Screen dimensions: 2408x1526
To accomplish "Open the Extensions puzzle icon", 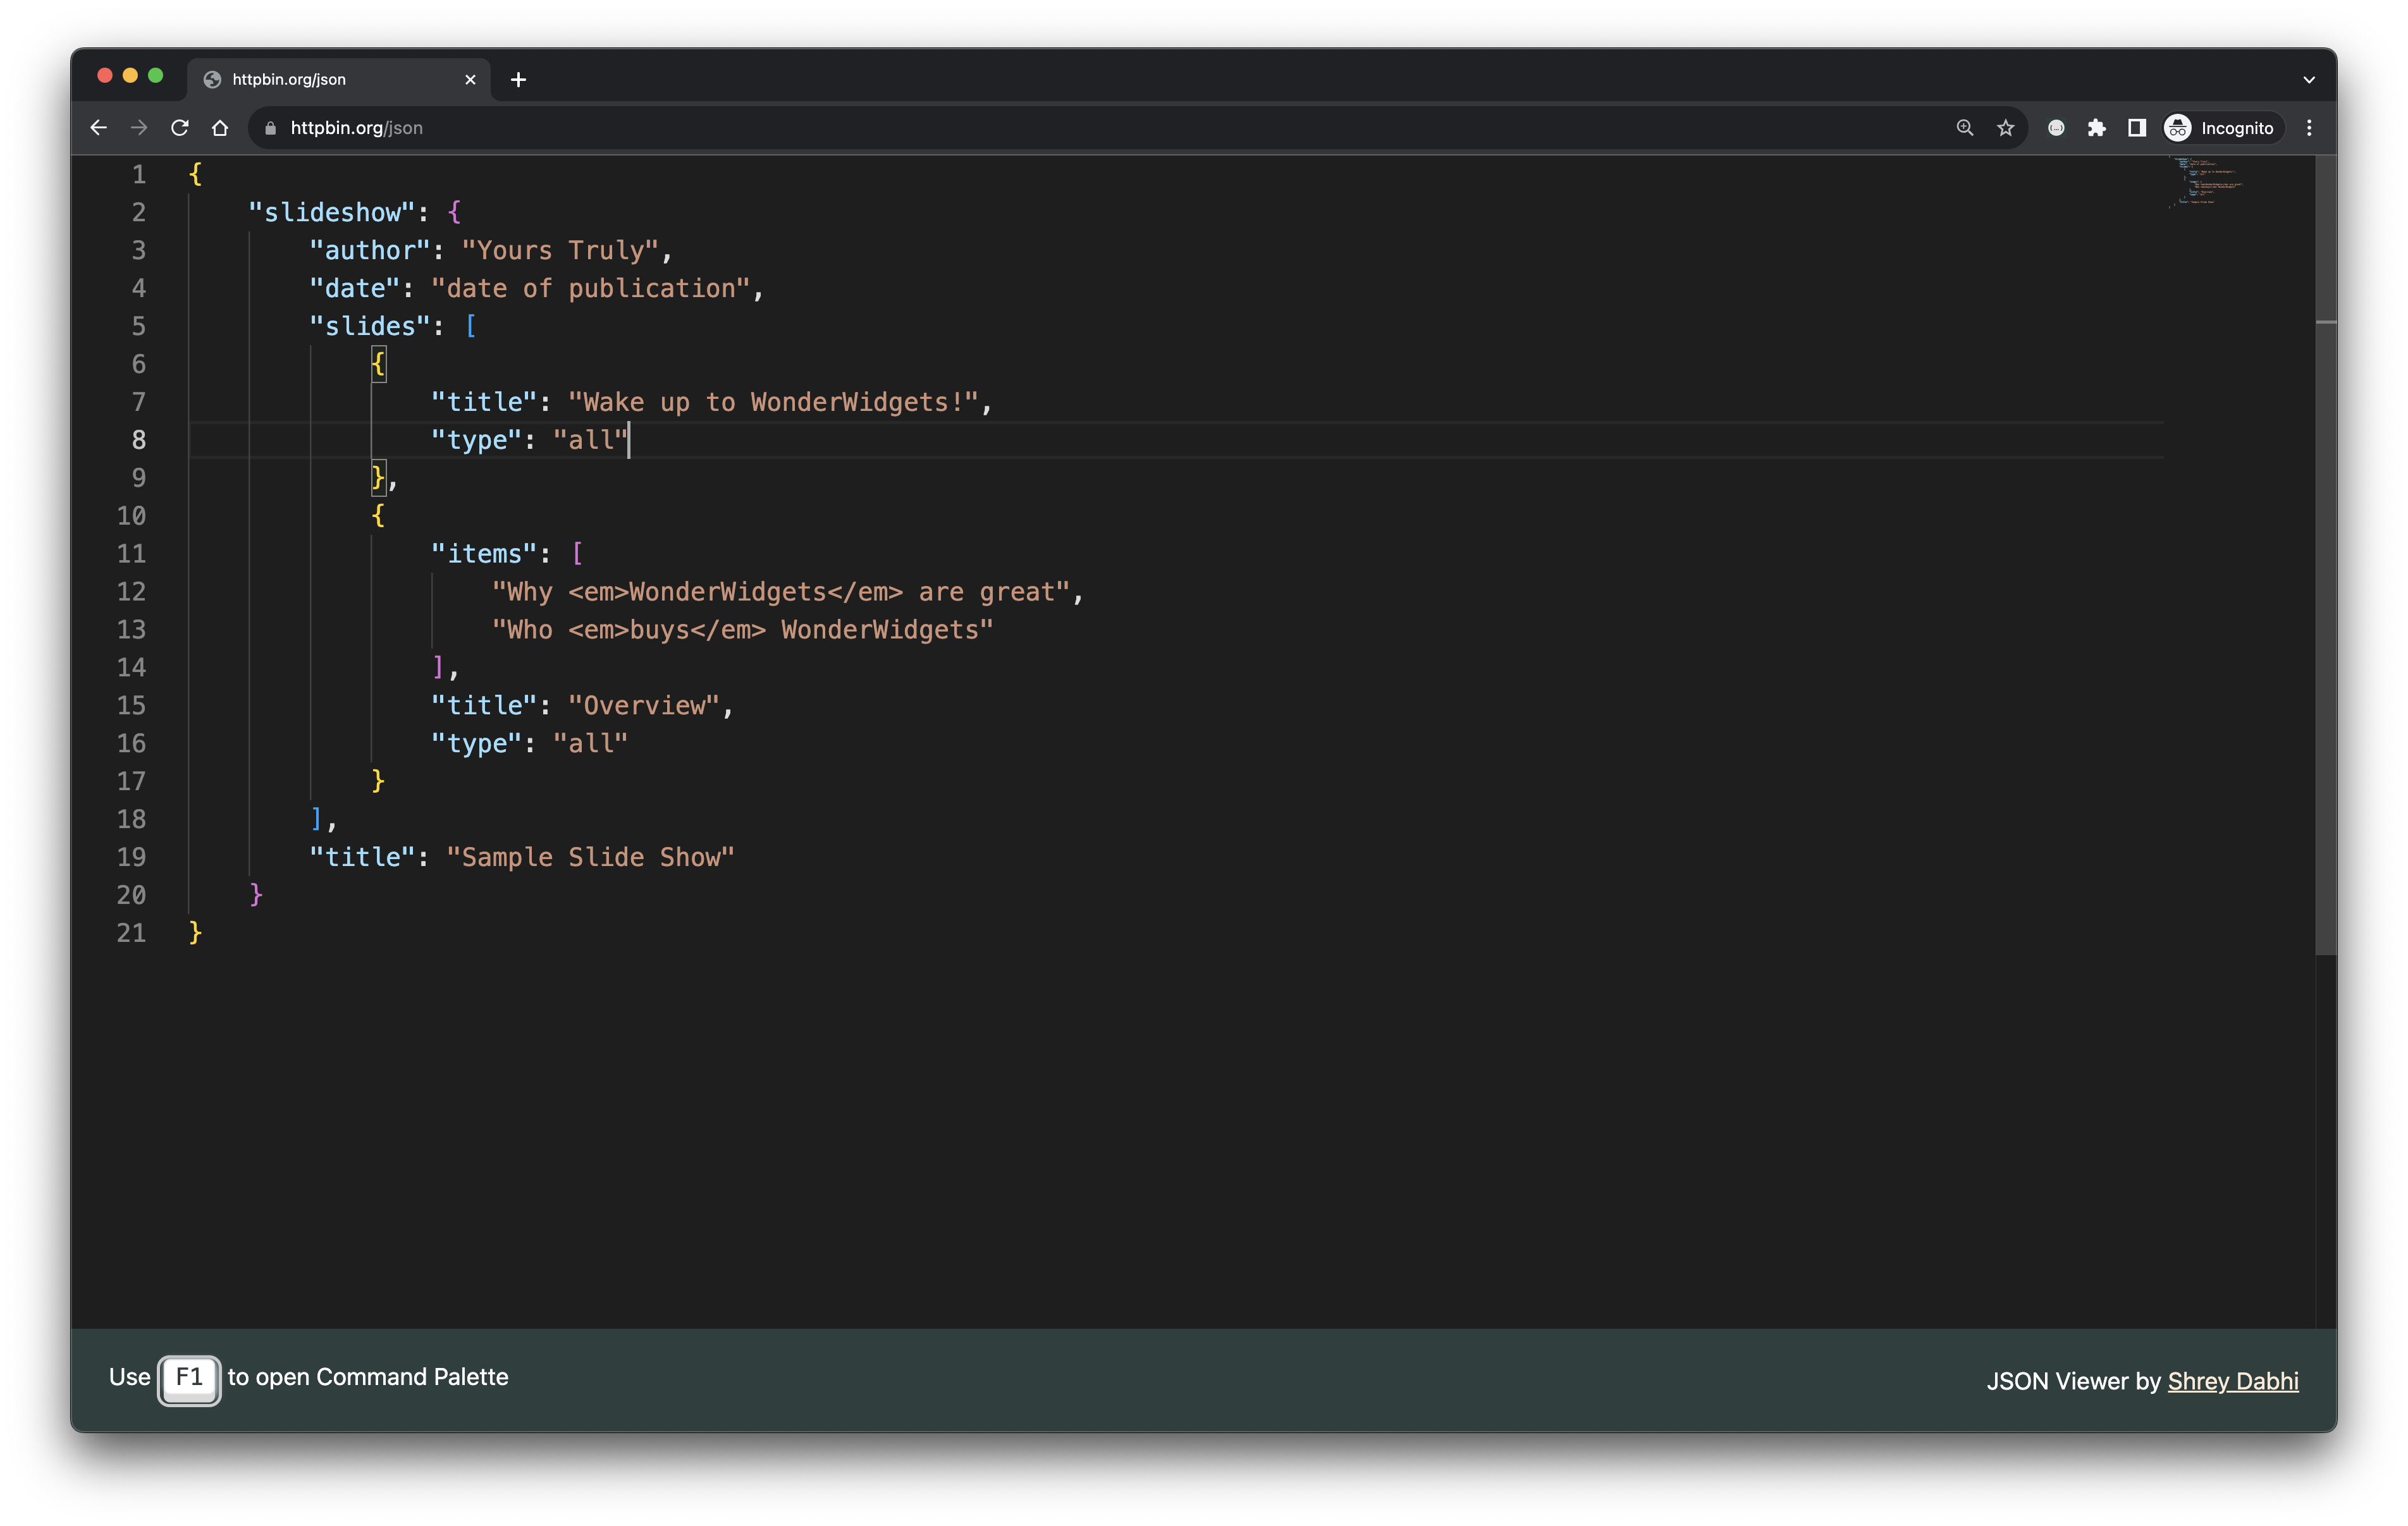I will tap(2097, 128).
